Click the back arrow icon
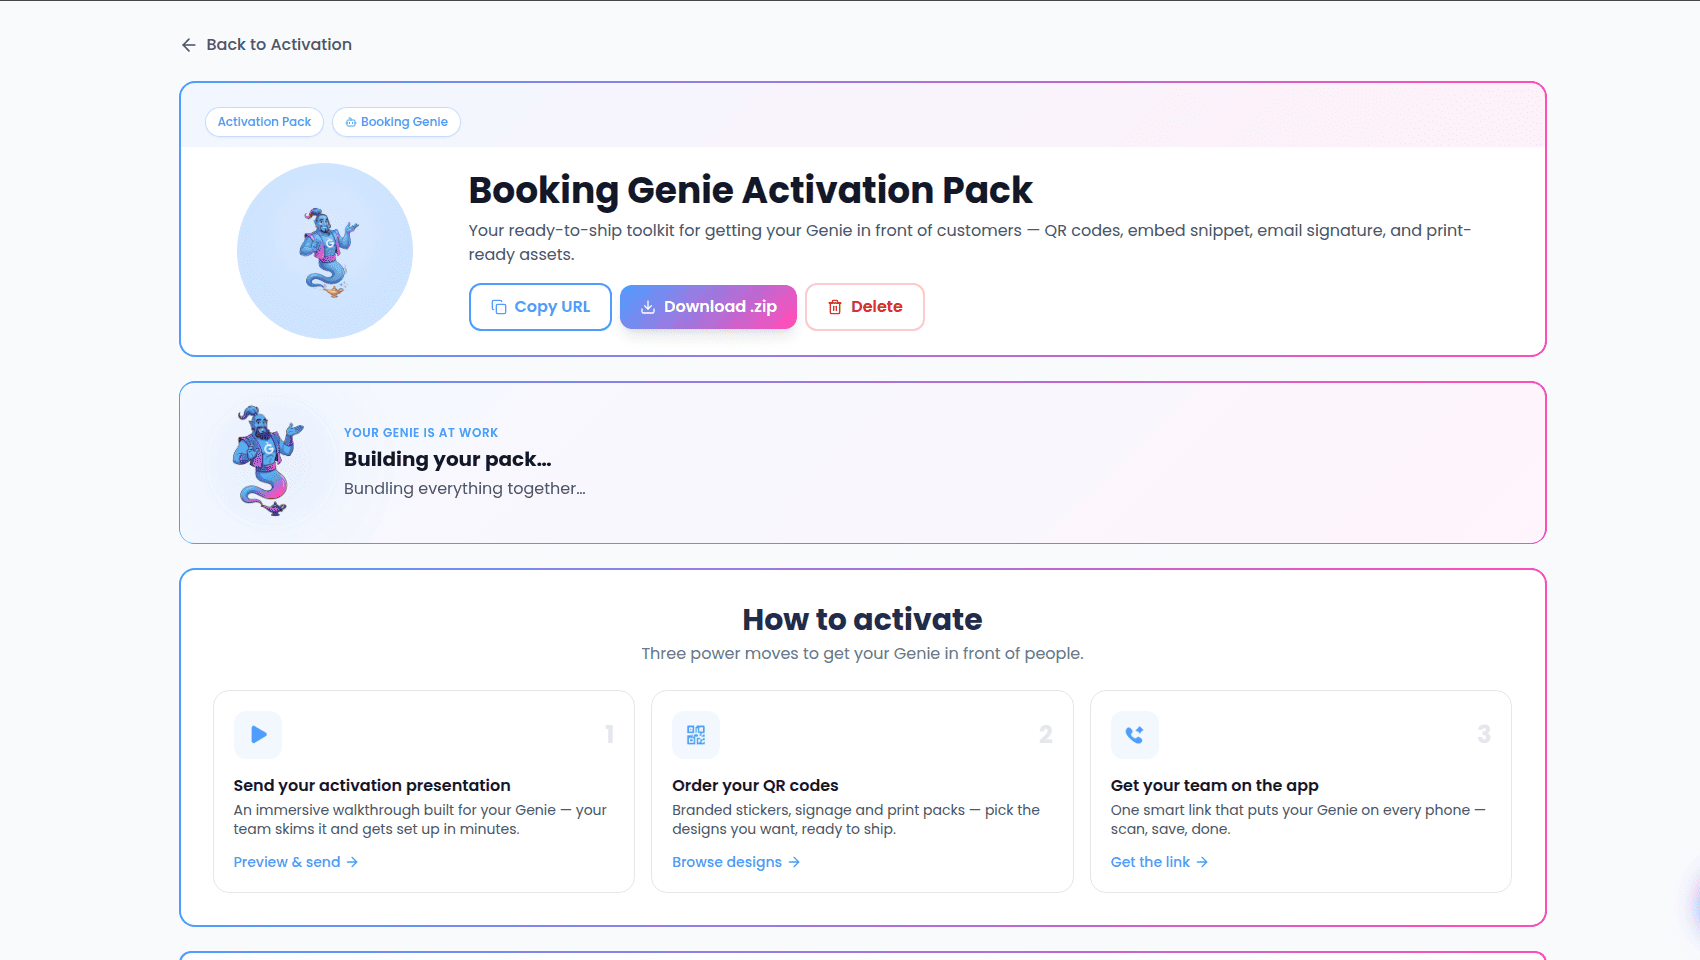 pos(188,45)
